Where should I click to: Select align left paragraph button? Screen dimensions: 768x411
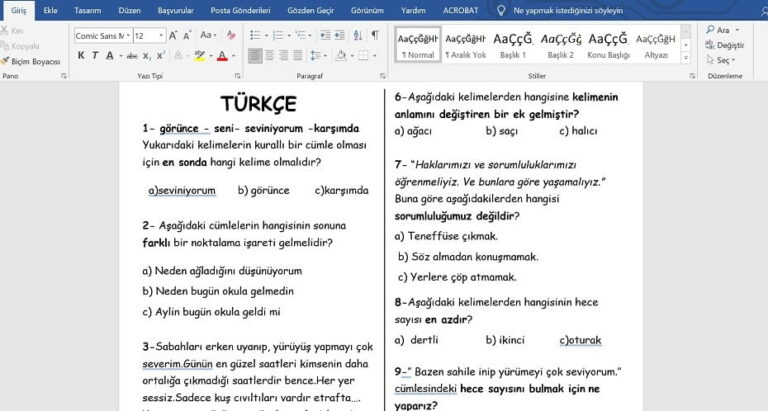click(255, 56)
